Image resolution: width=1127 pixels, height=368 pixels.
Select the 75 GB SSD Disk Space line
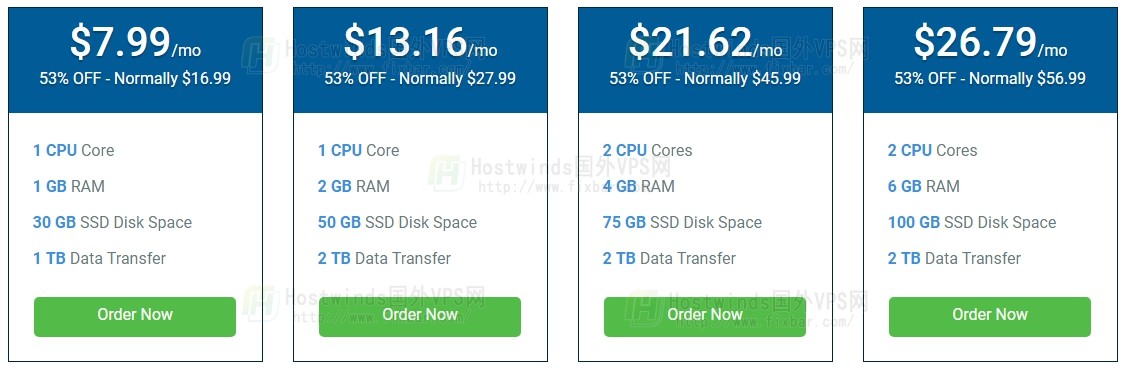click(x=682, y=222)
